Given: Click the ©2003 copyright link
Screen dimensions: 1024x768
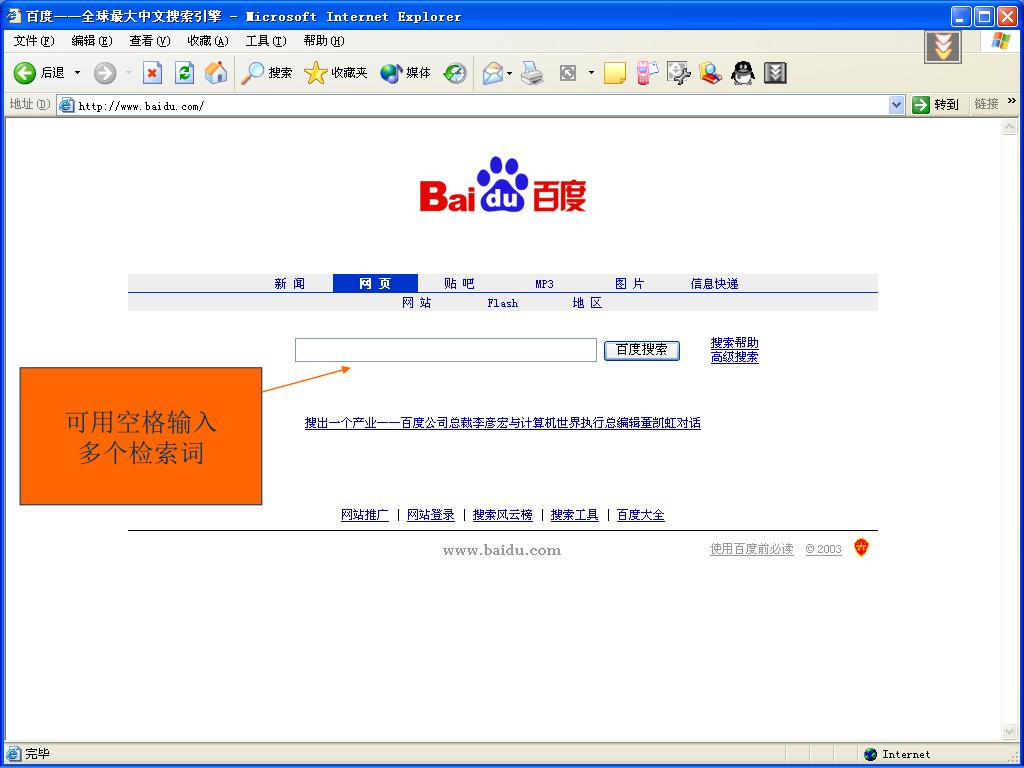Looking at the screenshot, I should point(824,549).
